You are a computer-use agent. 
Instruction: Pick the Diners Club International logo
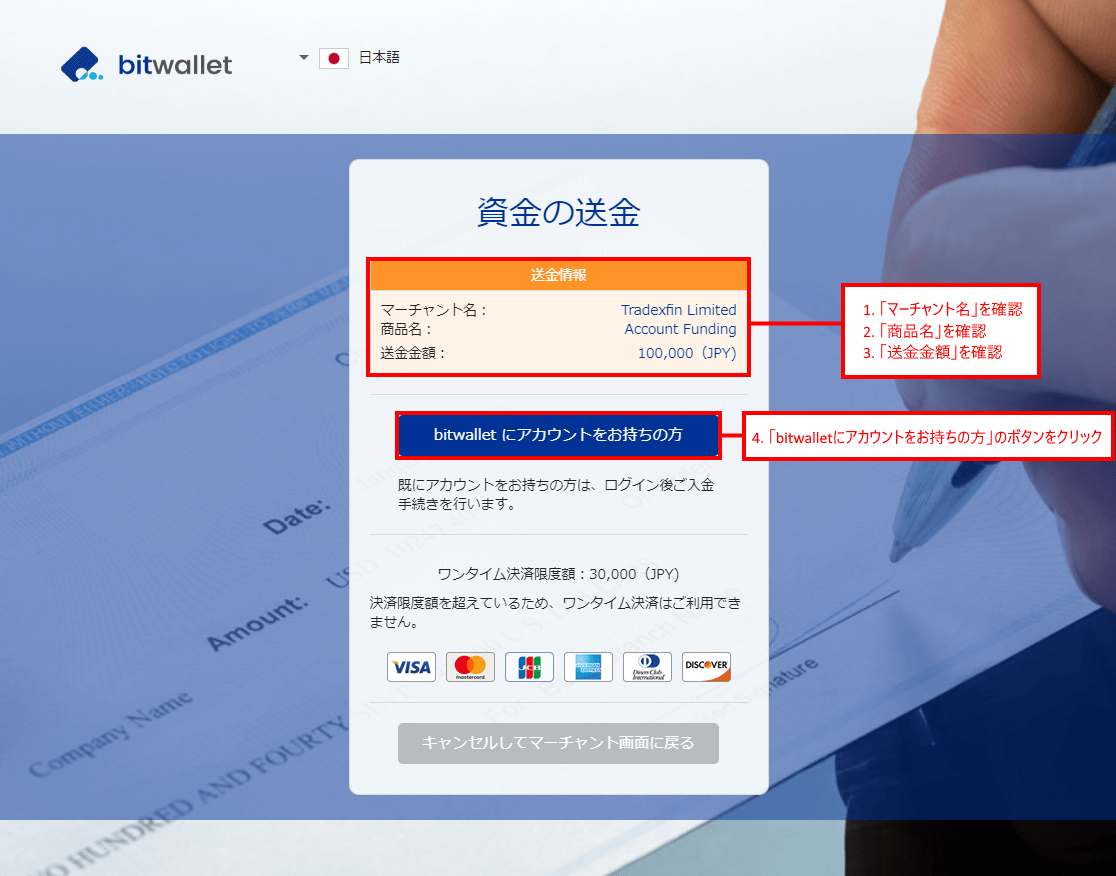tap(647, 667)
